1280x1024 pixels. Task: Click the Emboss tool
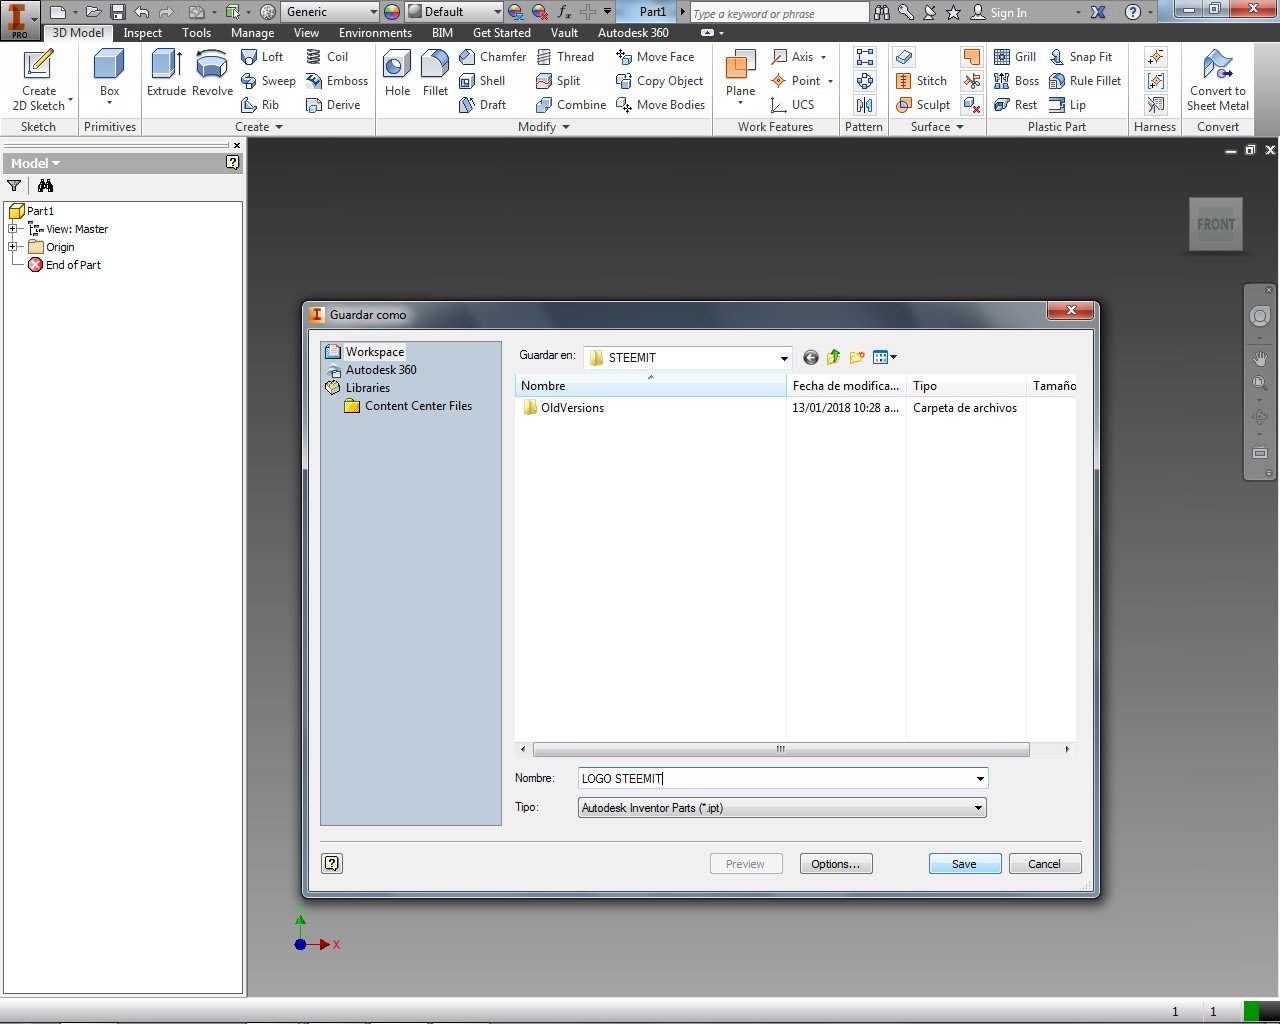pyautogui.click(x=337, y=81)
